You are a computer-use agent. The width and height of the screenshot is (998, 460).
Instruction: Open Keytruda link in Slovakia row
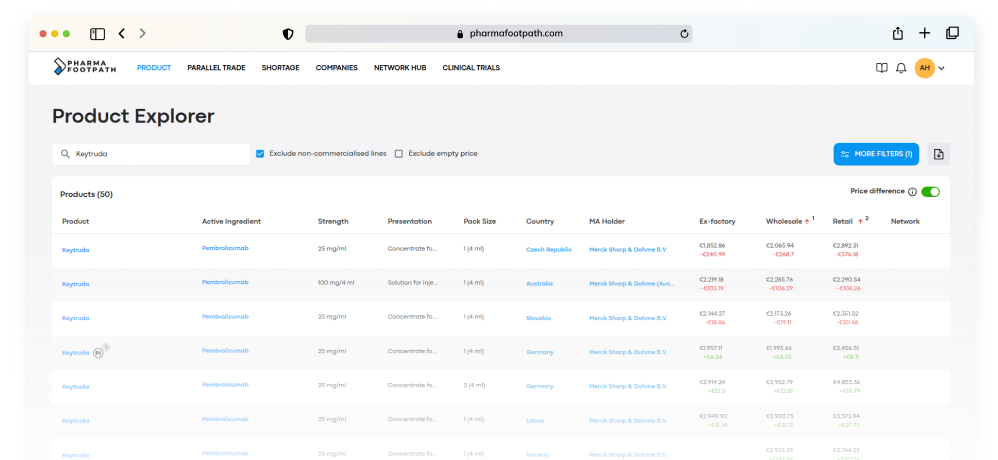click(76, 318)
